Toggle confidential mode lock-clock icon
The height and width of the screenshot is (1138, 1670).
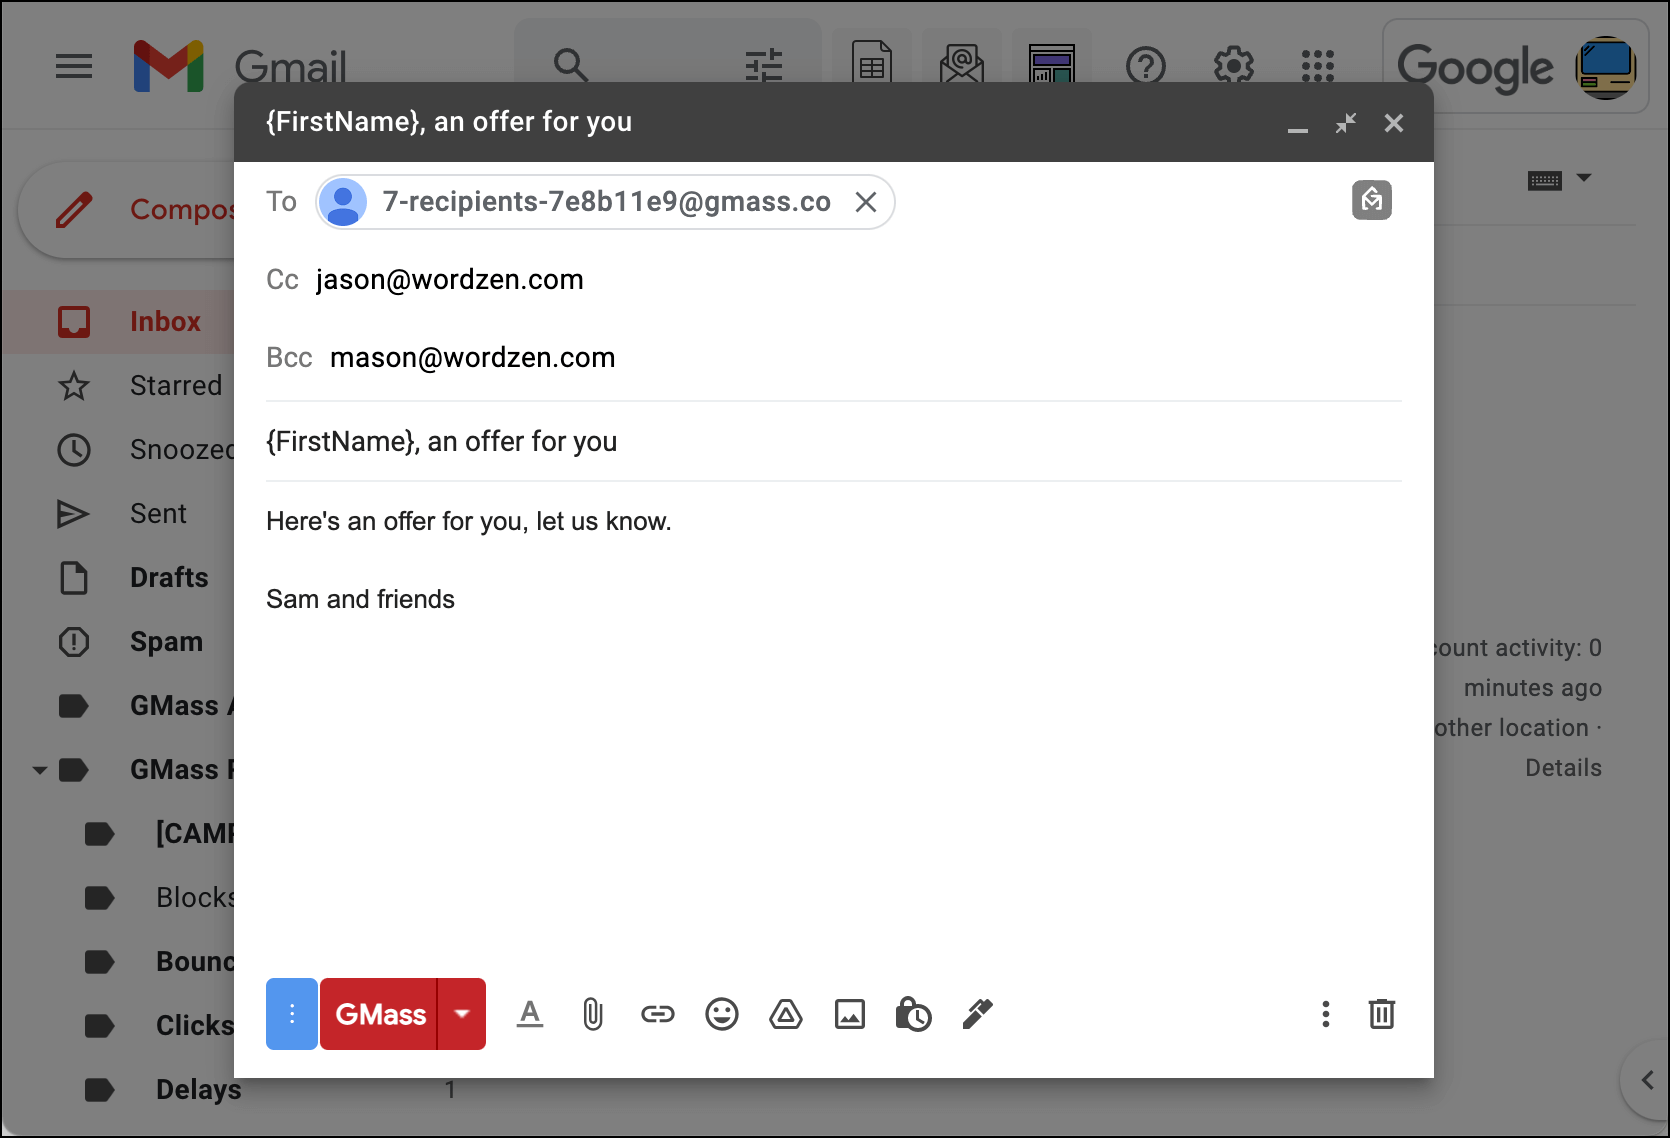[913, 1014]
